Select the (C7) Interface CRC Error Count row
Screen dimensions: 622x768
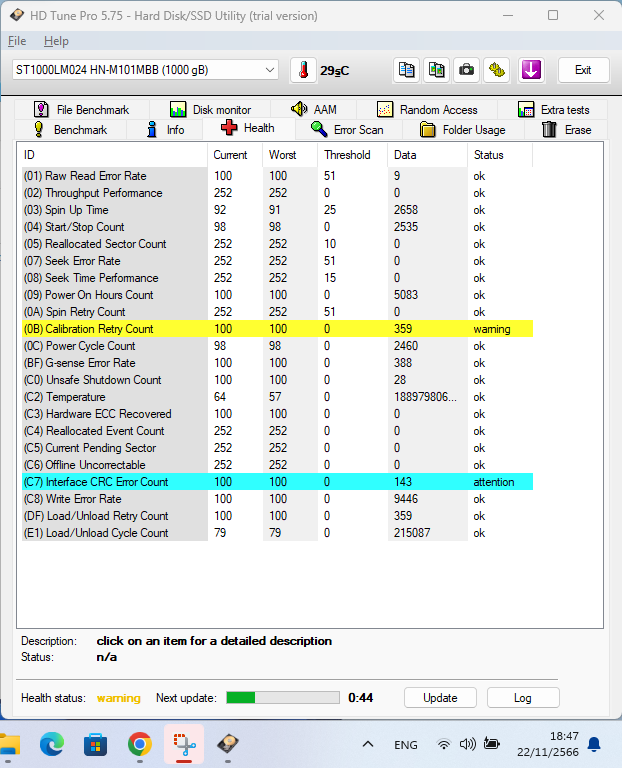coord(277,482)
